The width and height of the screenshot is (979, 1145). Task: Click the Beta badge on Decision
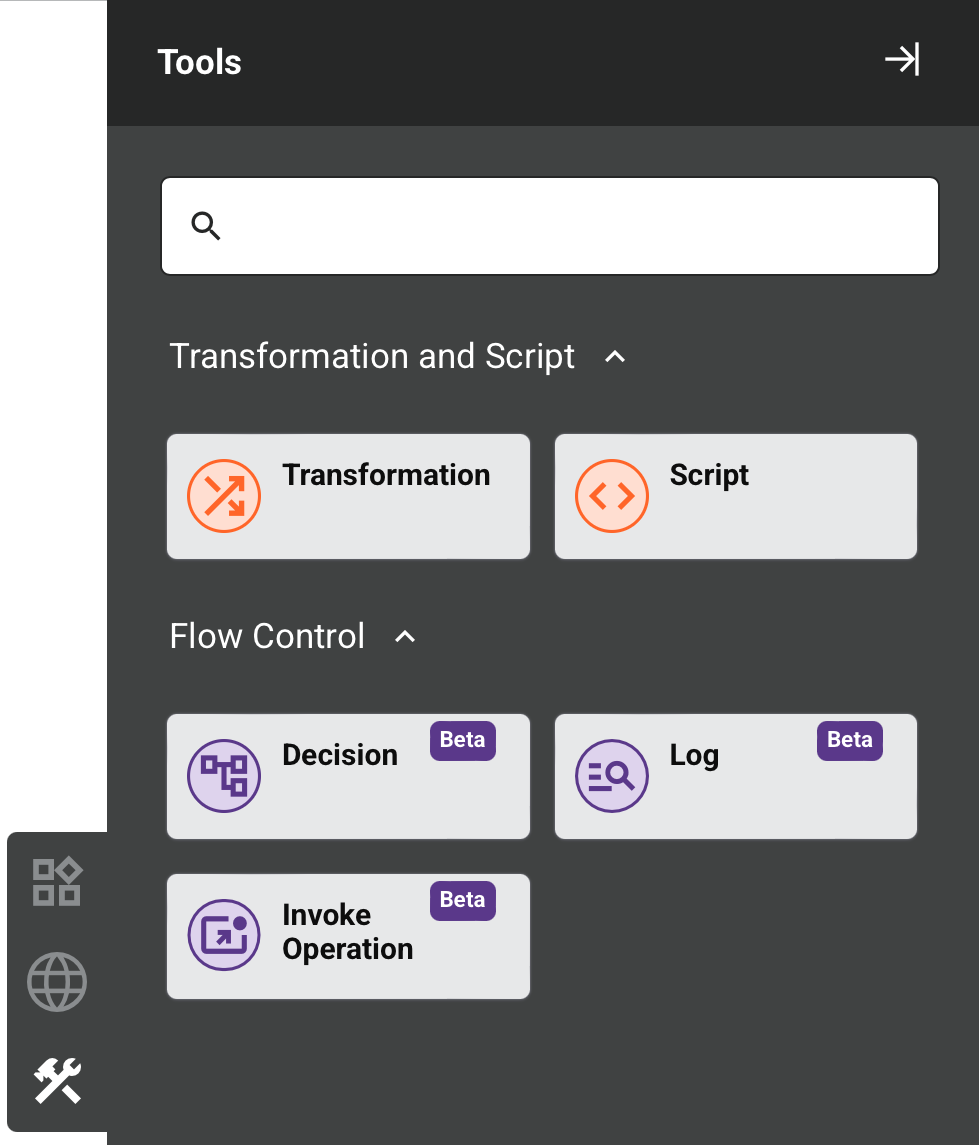[462, 740]
